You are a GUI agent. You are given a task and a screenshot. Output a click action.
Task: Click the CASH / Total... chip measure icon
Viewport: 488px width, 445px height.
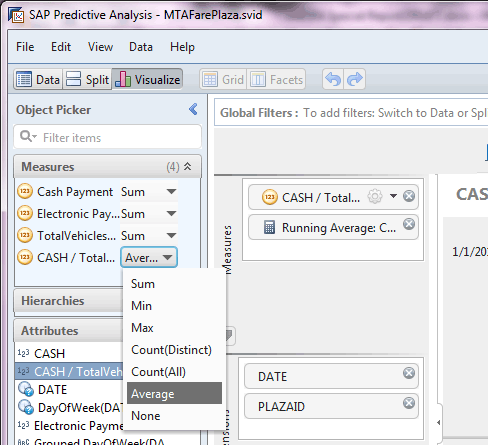[270, 197]
